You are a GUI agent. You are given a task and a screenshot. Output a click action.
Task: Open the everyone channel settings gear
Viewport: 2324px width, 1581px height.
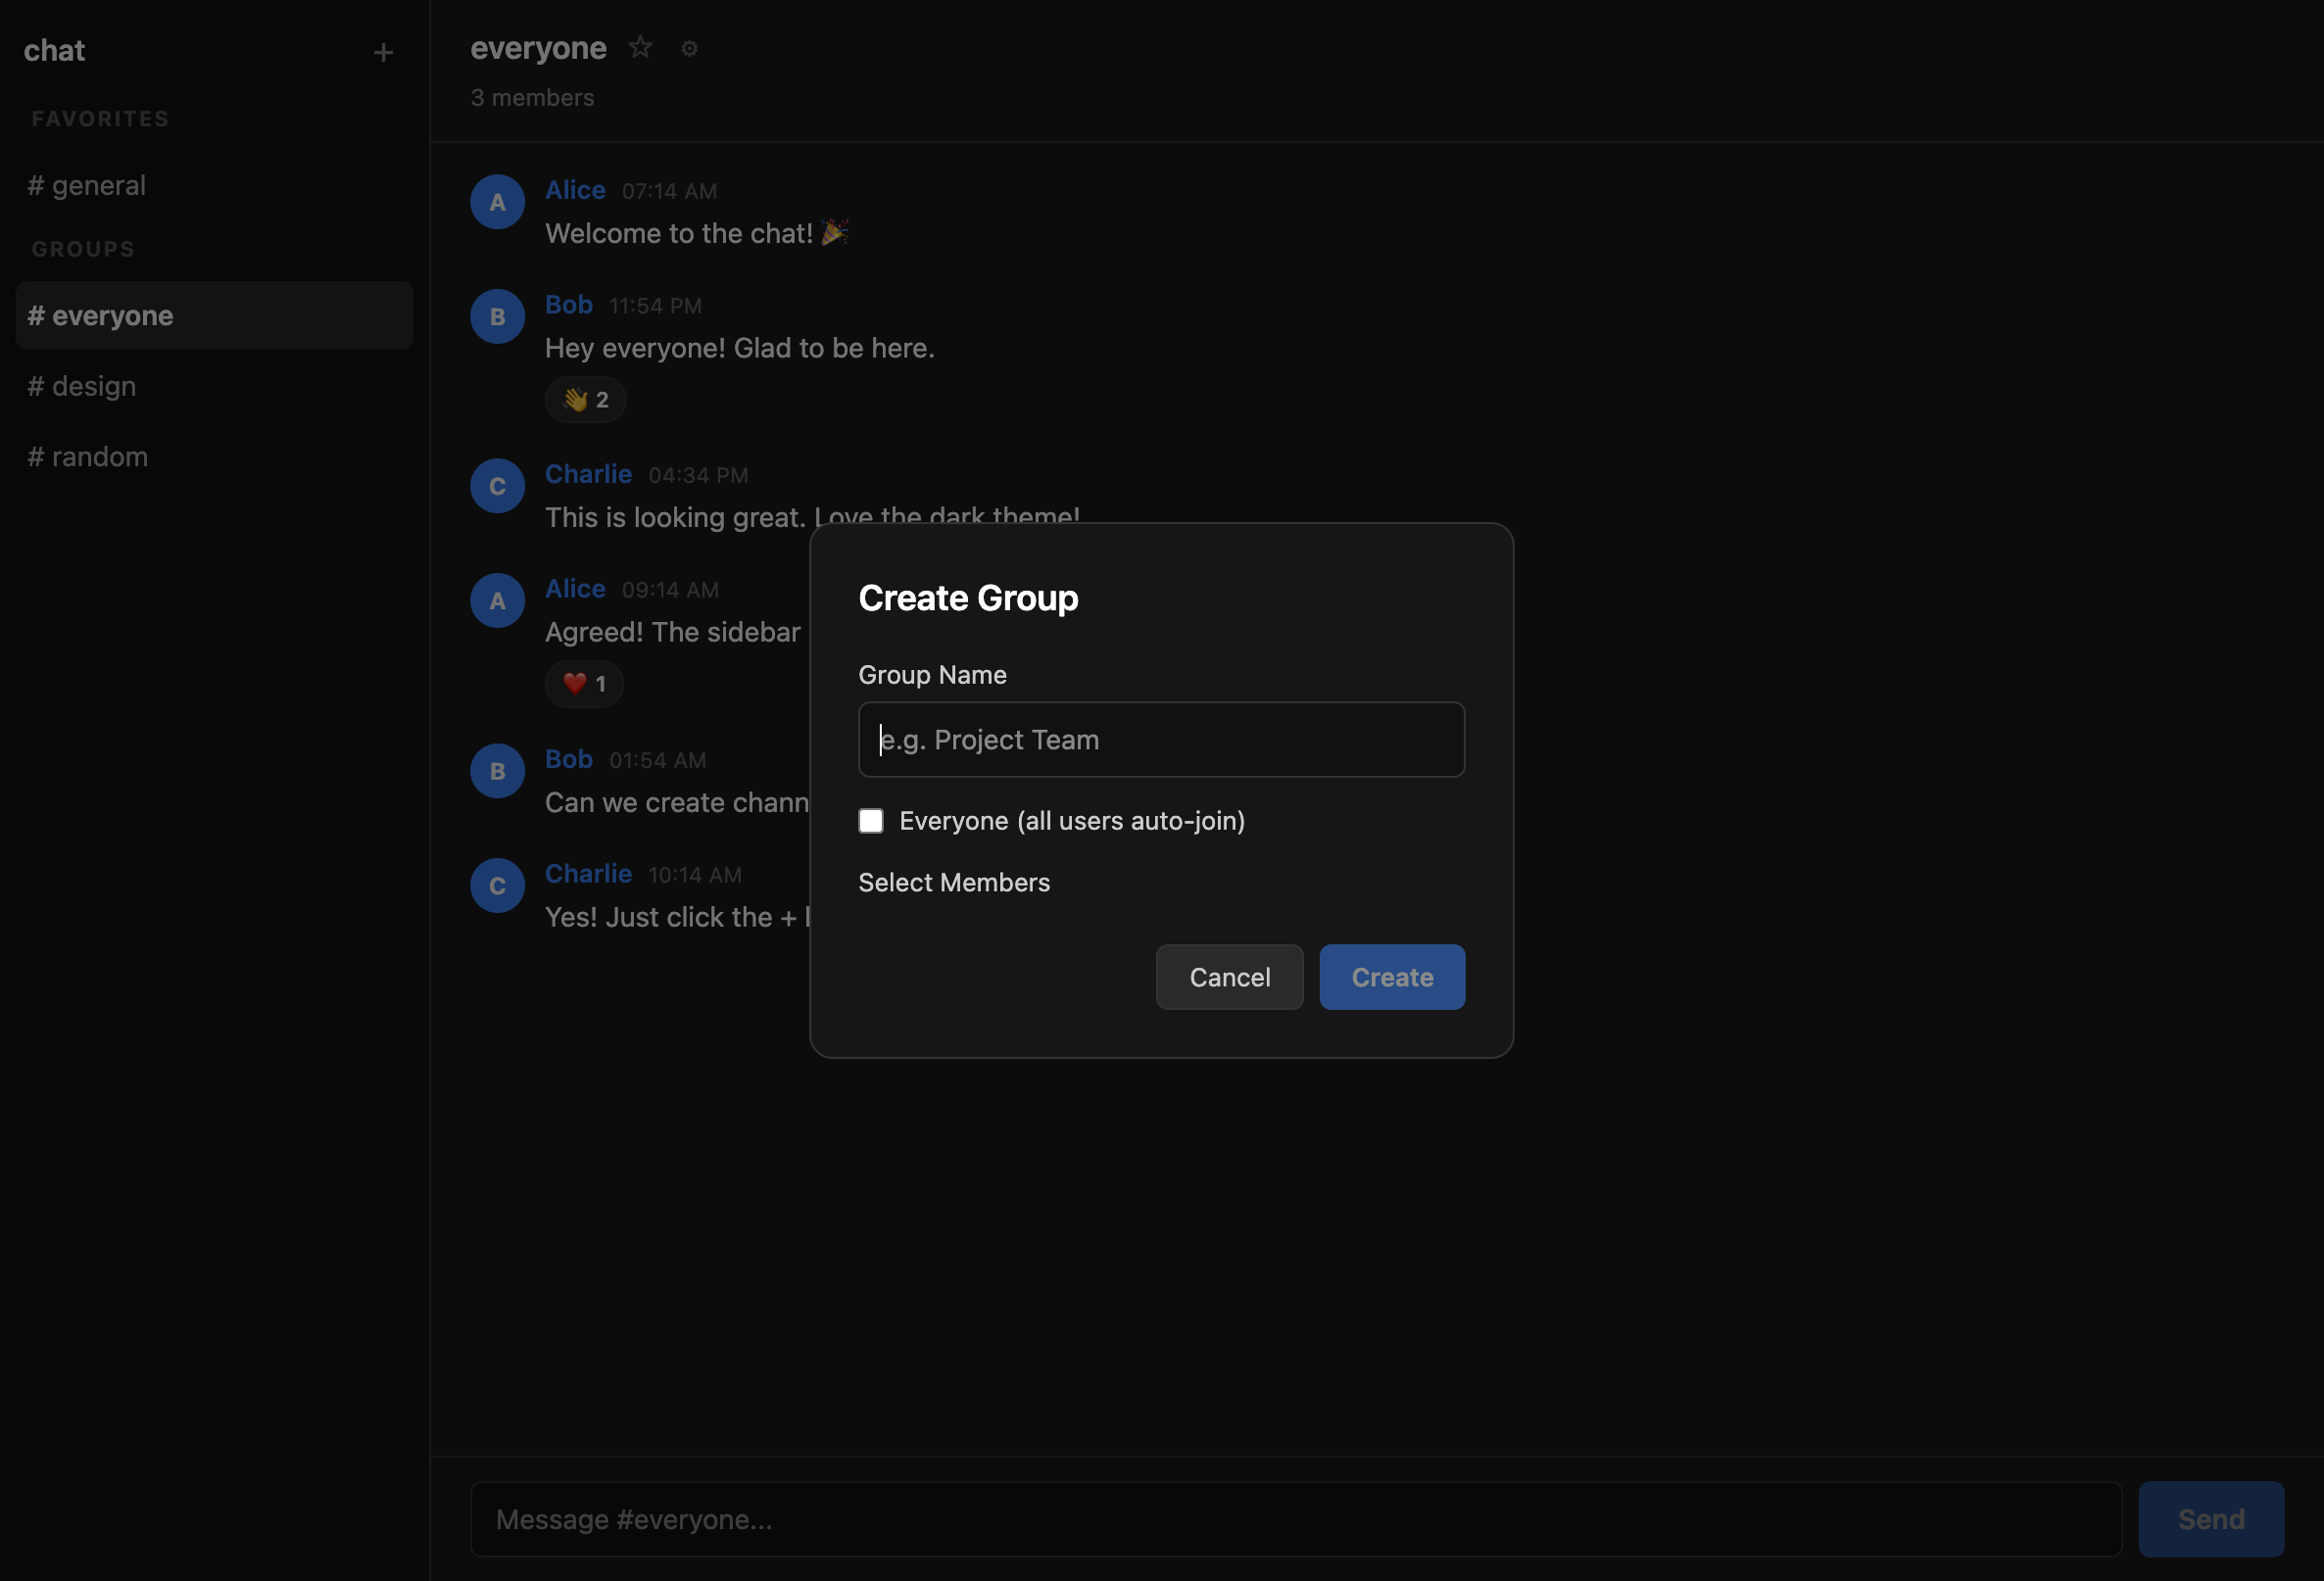689,48
